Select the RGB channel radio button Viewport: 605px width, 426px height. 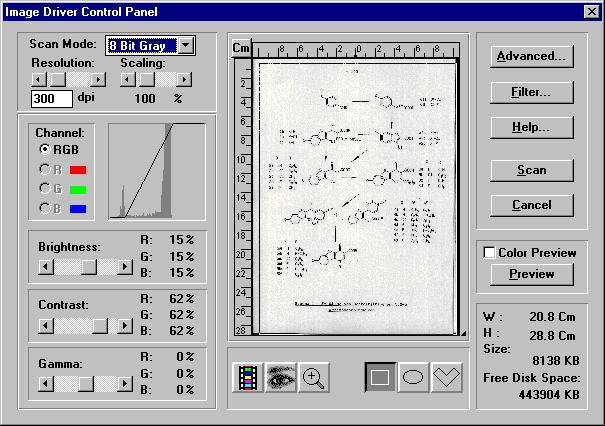click(x=45, y=148)
